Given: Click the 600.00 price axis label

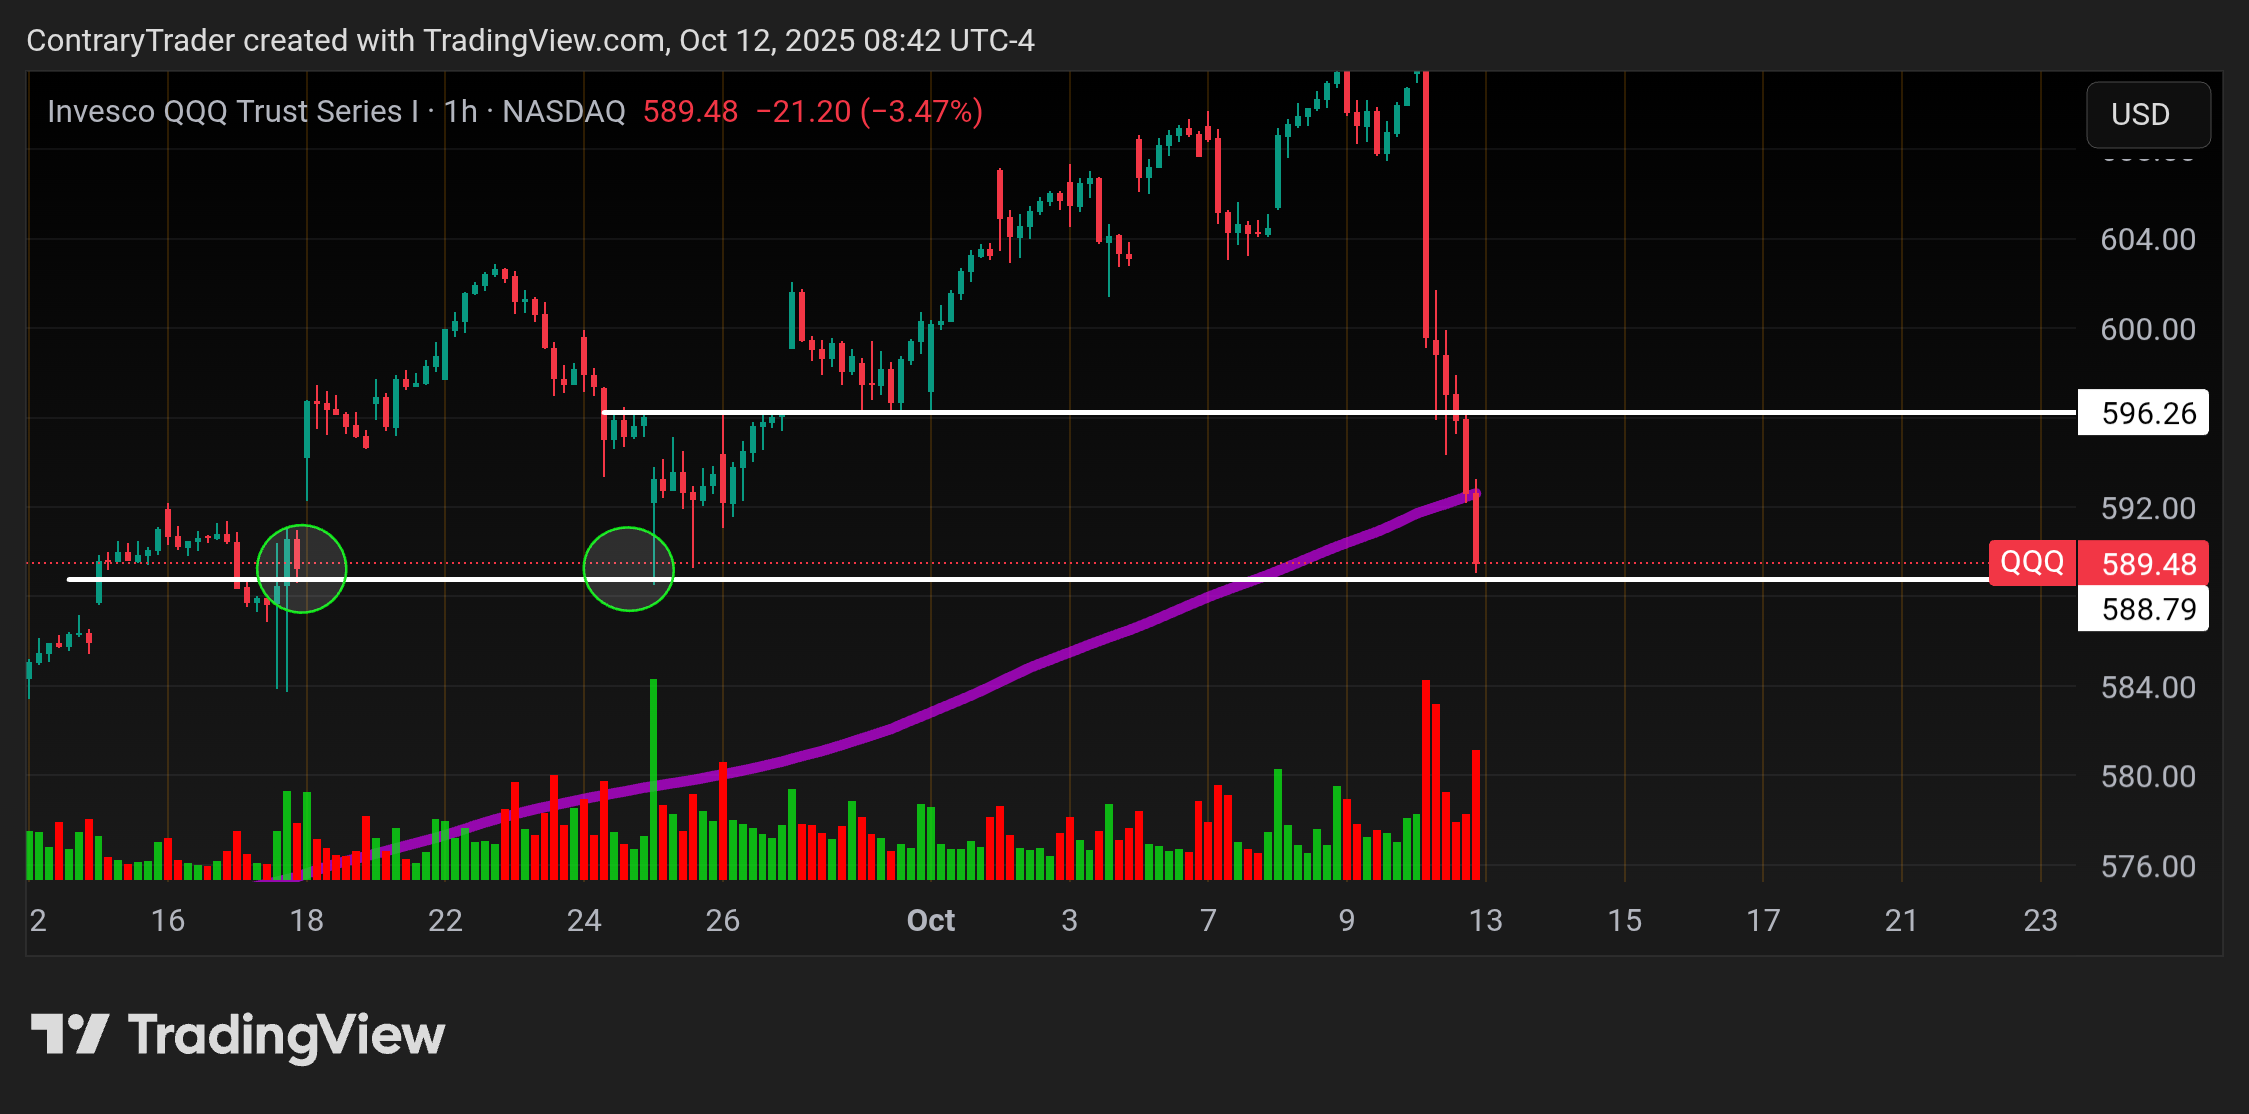Looking at the screenshot, I should click(x=2147, y=329).
